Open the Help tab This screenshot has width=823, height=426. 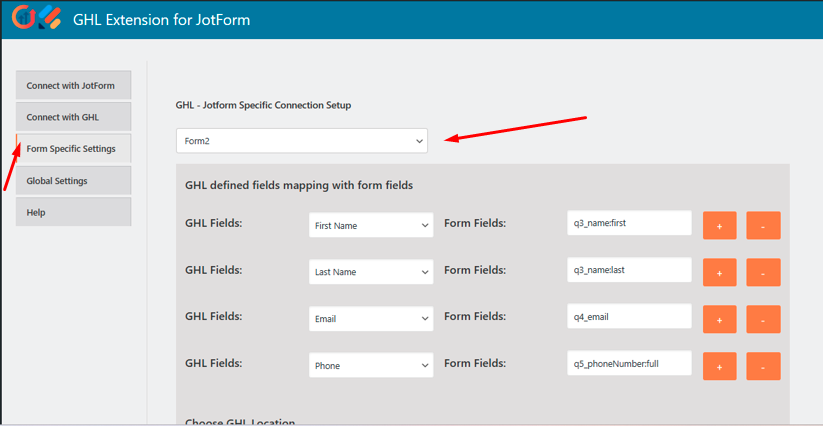pyautogui.click(x=73, y=212)
